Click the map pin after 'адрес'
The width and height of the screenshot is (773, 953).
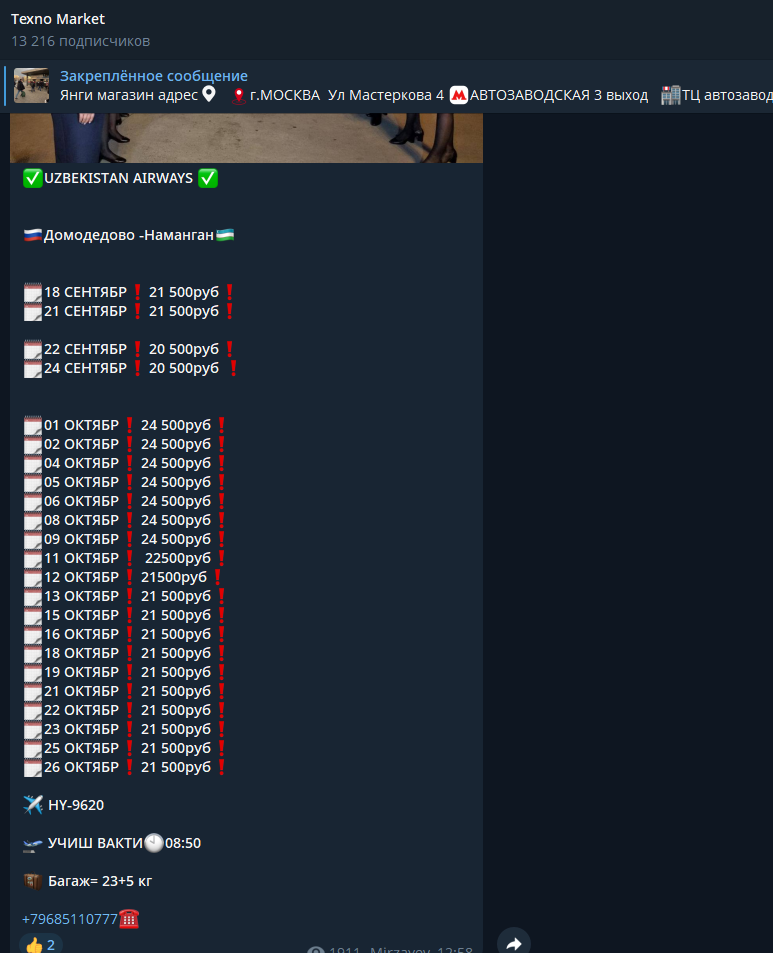tap(208, 94)
